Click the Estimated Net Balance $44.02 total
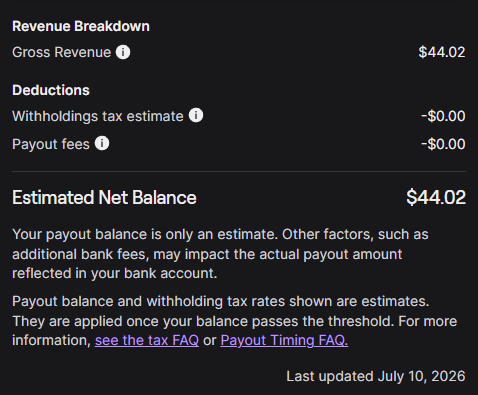 click(436, 197)
